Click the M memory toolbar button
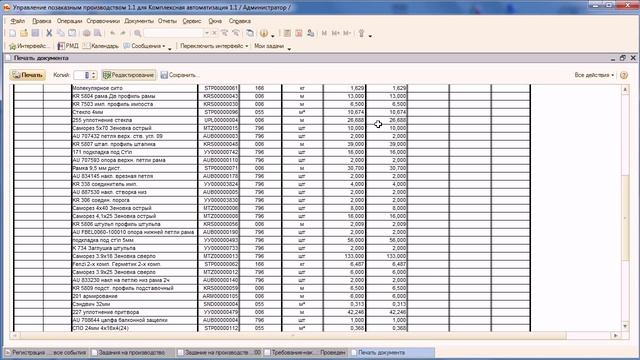Image resolution: width=640 pixels, height=360 pixels. click(324, 33)
